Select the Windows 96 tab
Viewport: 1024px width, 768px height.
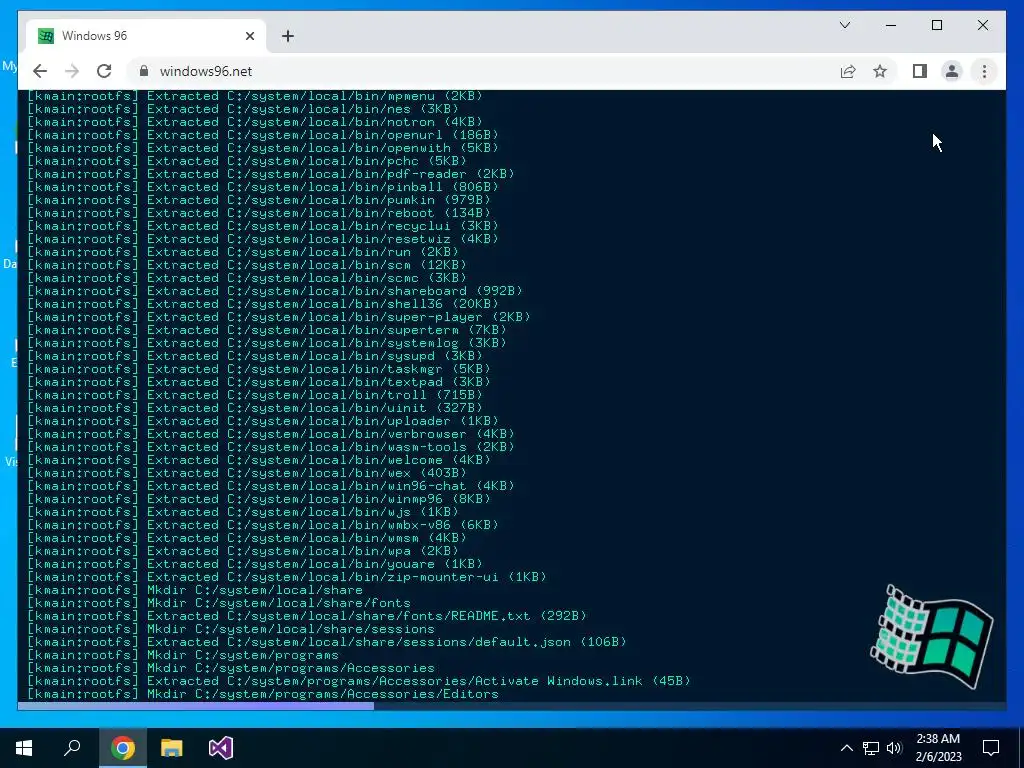click(146, 36)
